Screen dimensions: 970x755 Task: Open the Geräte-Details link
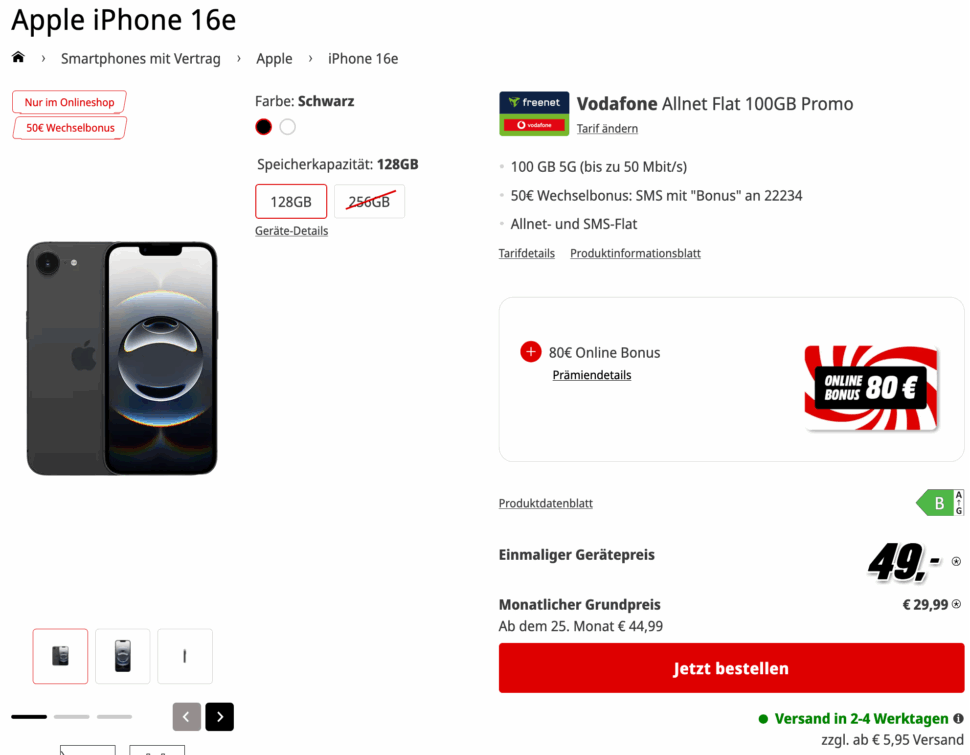(291, 230)
